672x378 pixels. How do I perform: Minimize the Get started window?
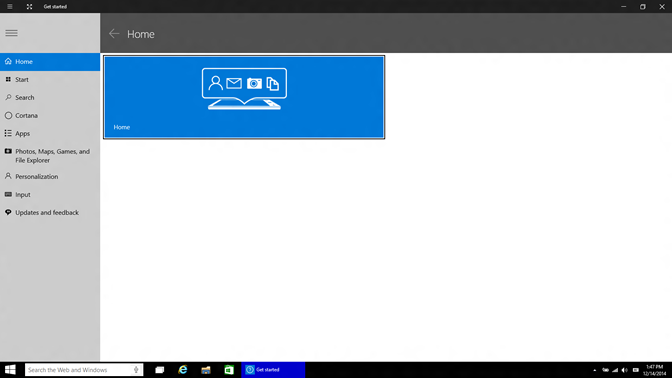[x=624, y=6]
